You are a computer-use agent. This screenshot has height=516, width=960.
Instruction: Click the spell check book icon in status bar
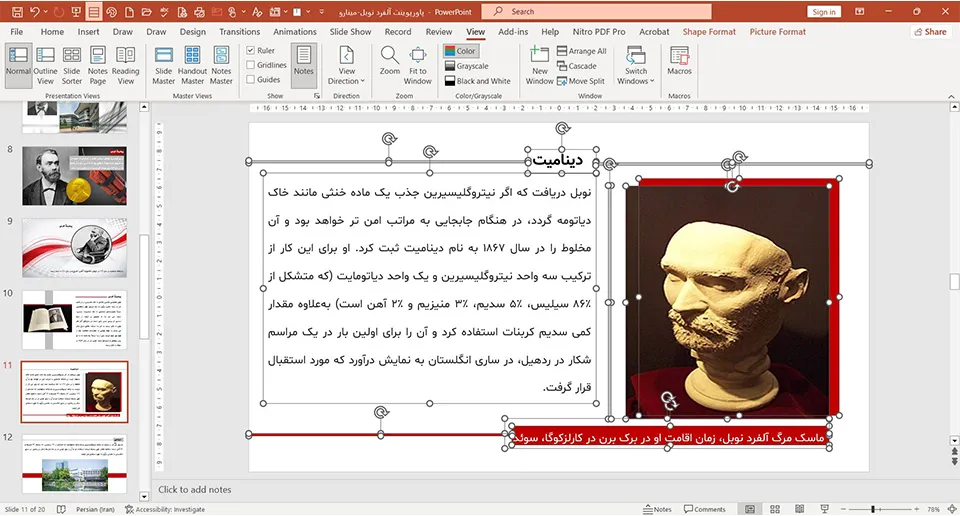[61, 509]
